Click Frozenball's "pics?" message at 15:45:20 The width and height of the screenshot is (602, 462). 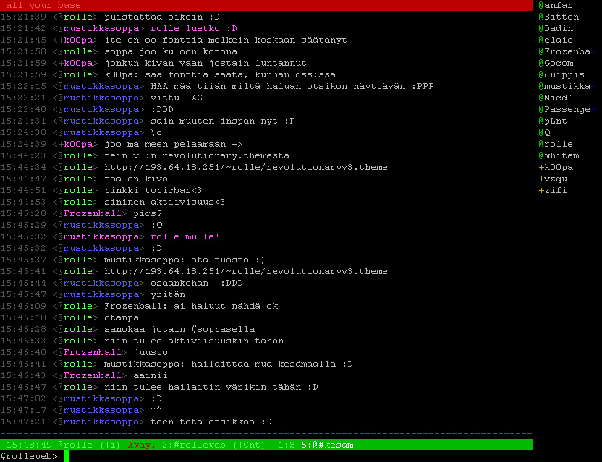[x=147, y=214]
